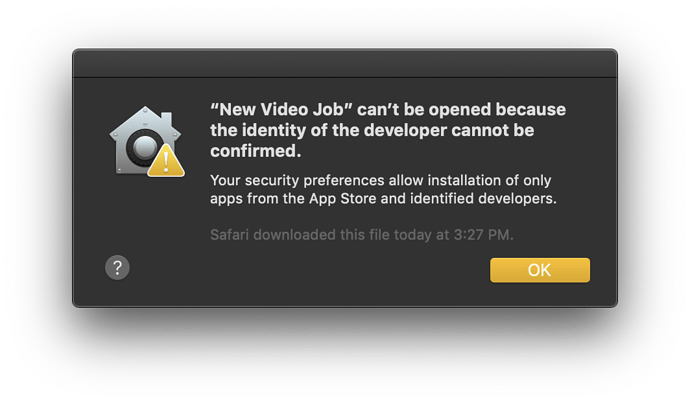Screen dimensions: 690x403
Task: Click the word "Safari" in grey text
Action: point(230,235)
